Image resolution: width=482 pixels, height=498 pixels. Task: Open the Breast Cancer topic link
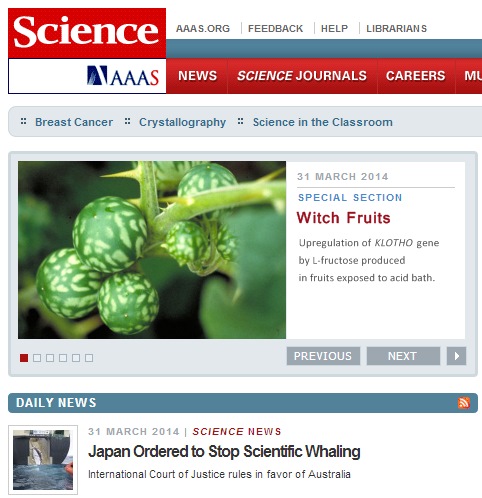point(74,122)
